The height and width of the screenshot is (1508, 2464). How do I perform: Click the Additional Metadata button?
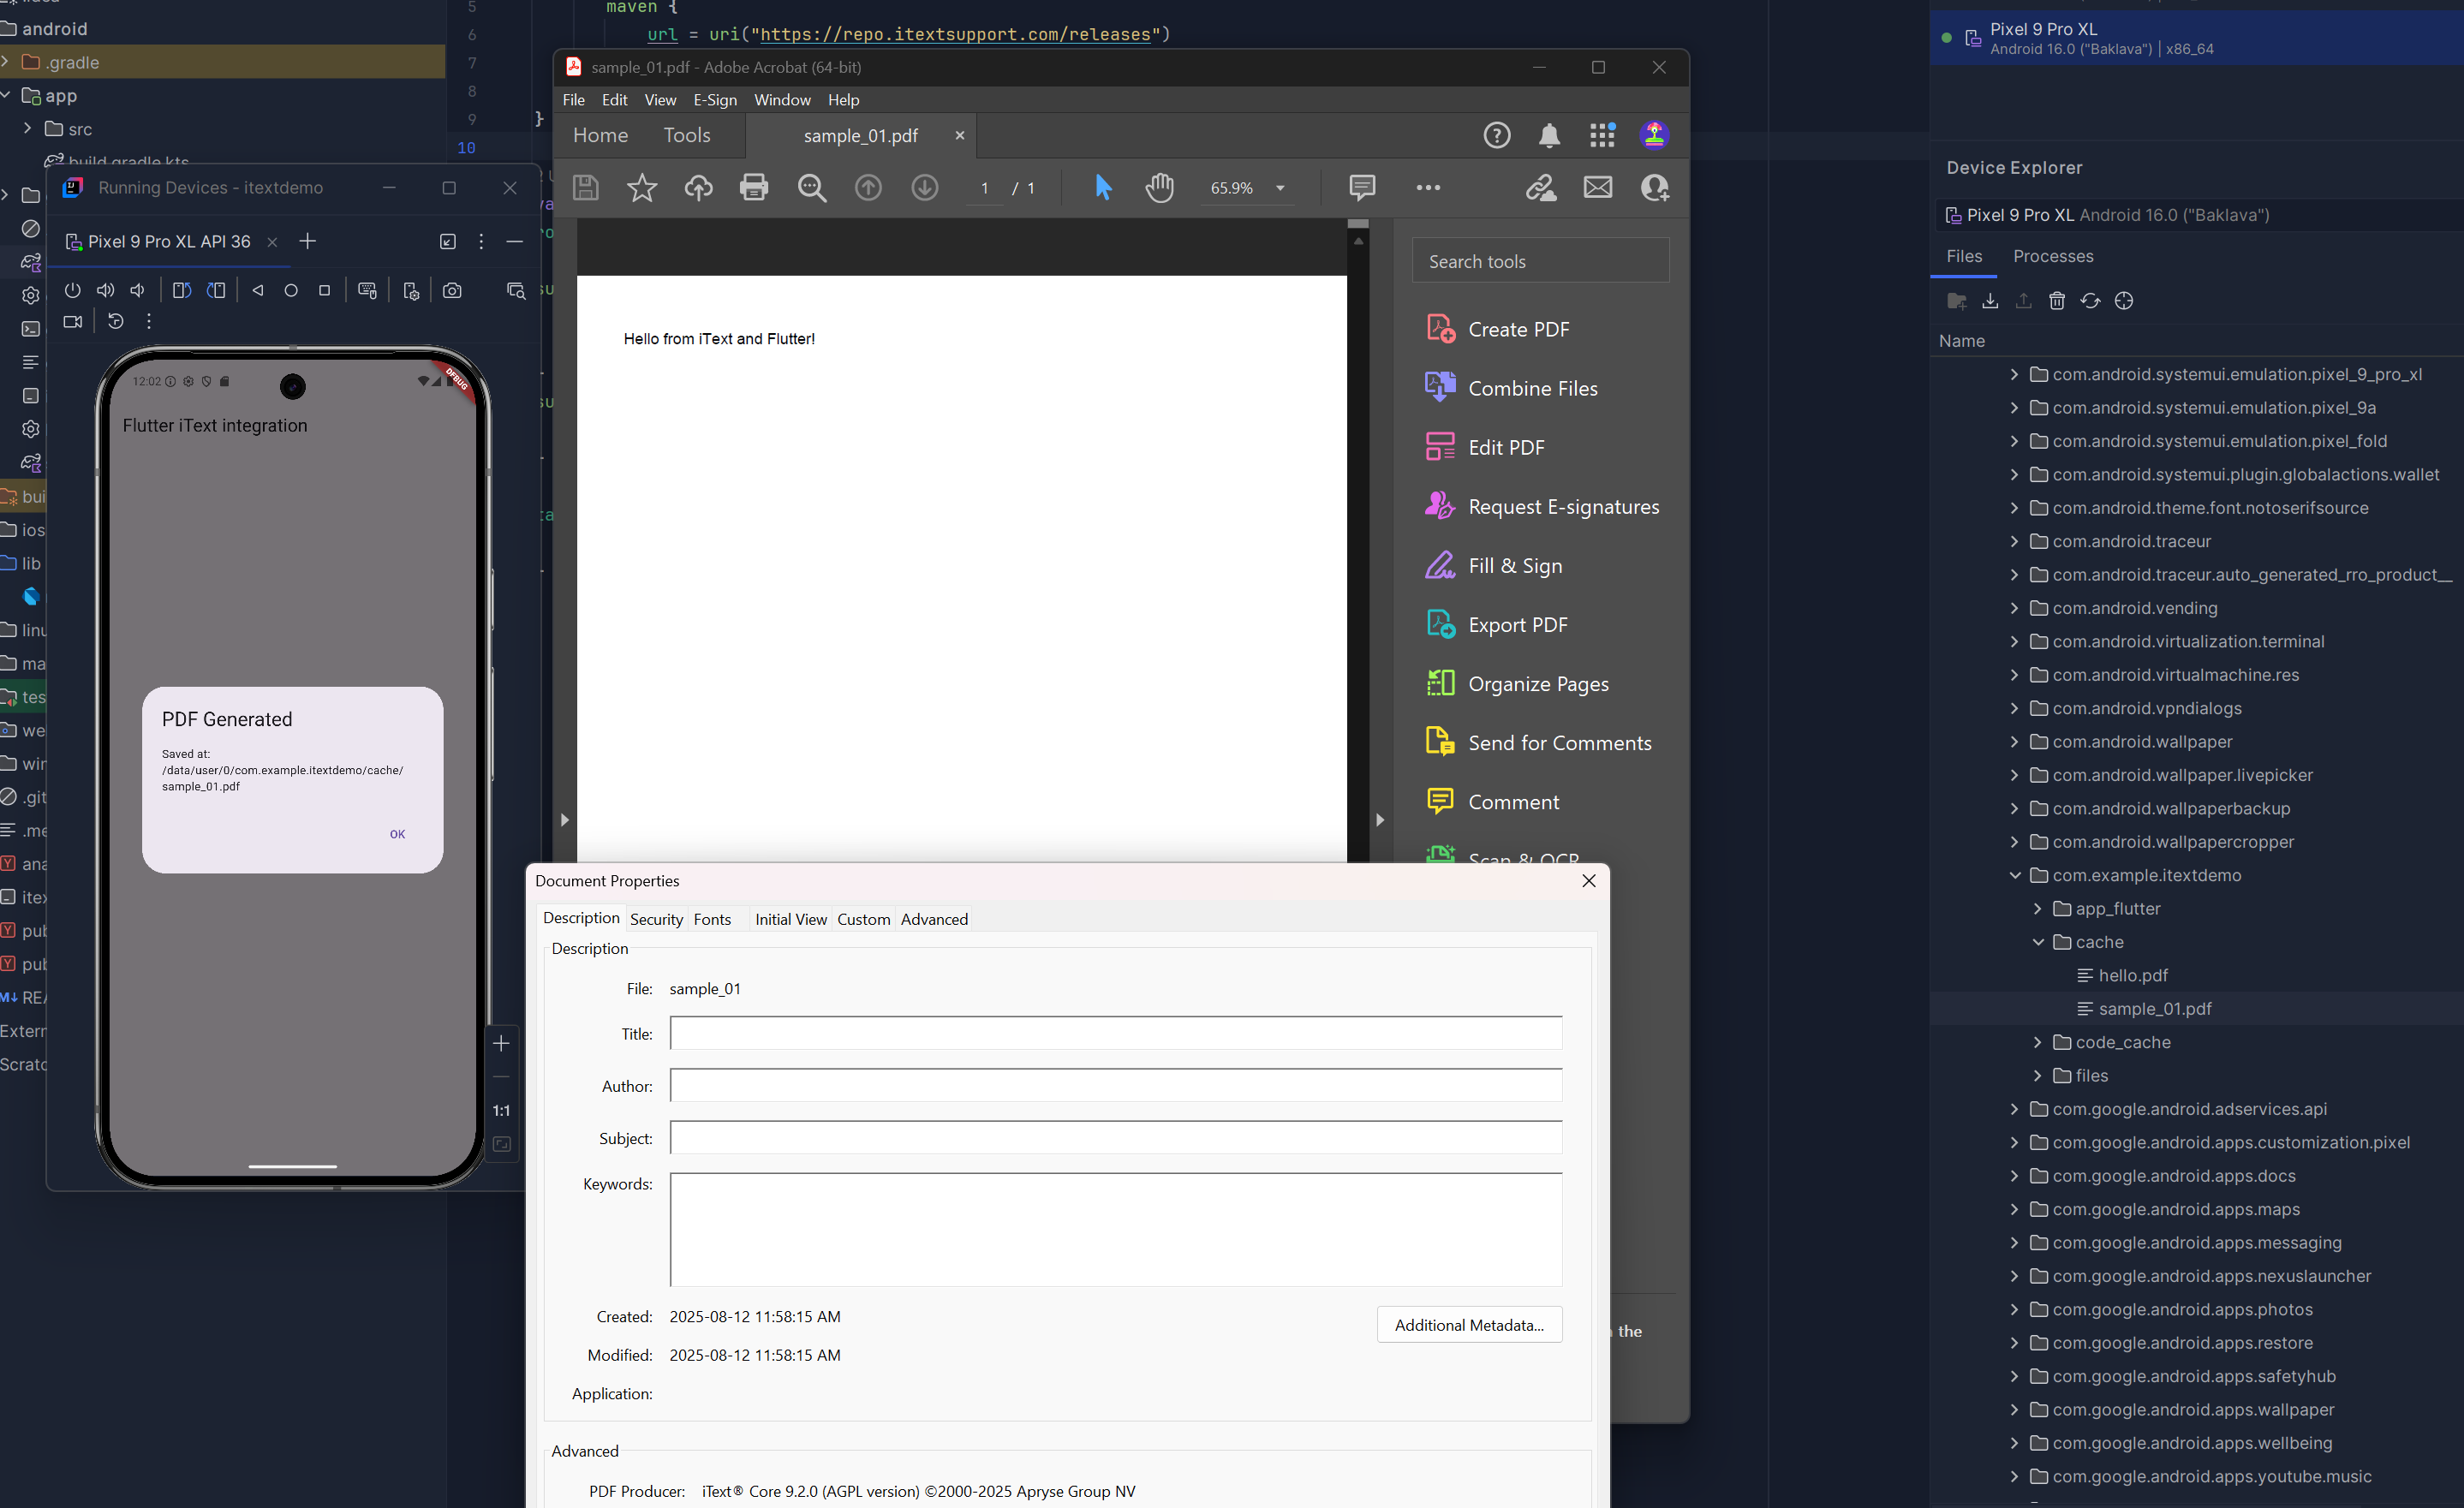[x=1469, y=1324]
